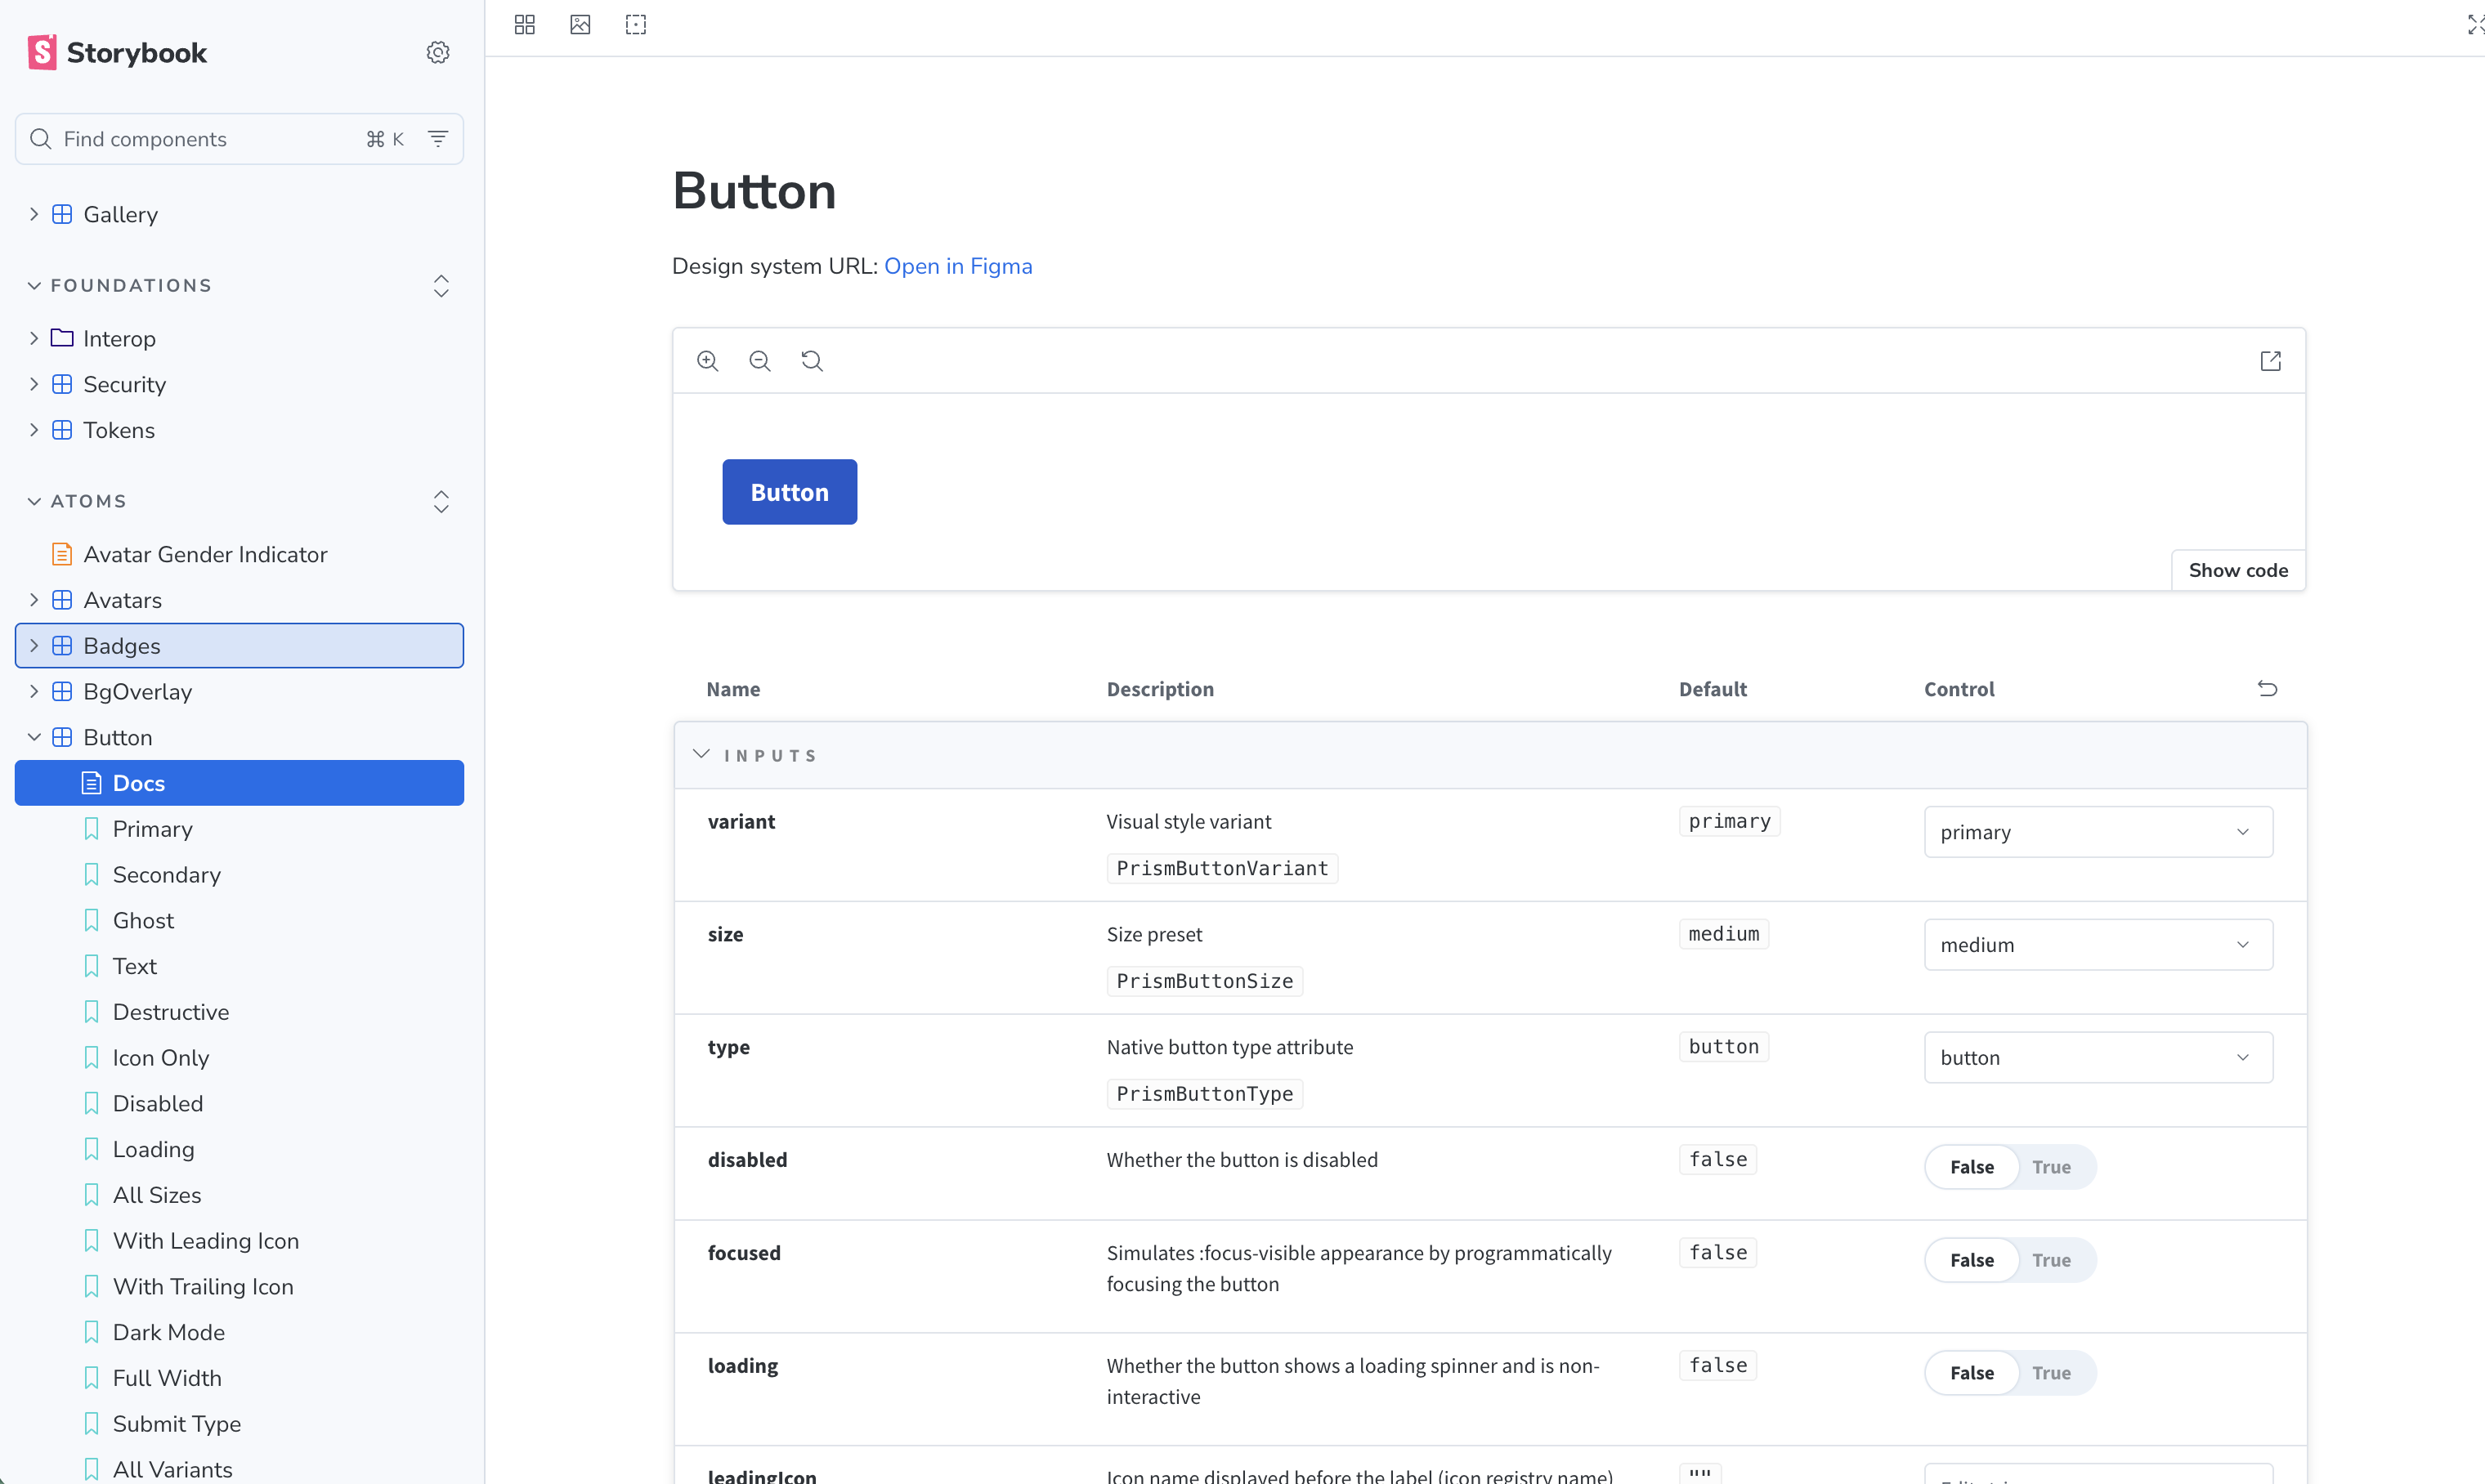
Task: Set loading control to False
Action: coord(1972,1373)
